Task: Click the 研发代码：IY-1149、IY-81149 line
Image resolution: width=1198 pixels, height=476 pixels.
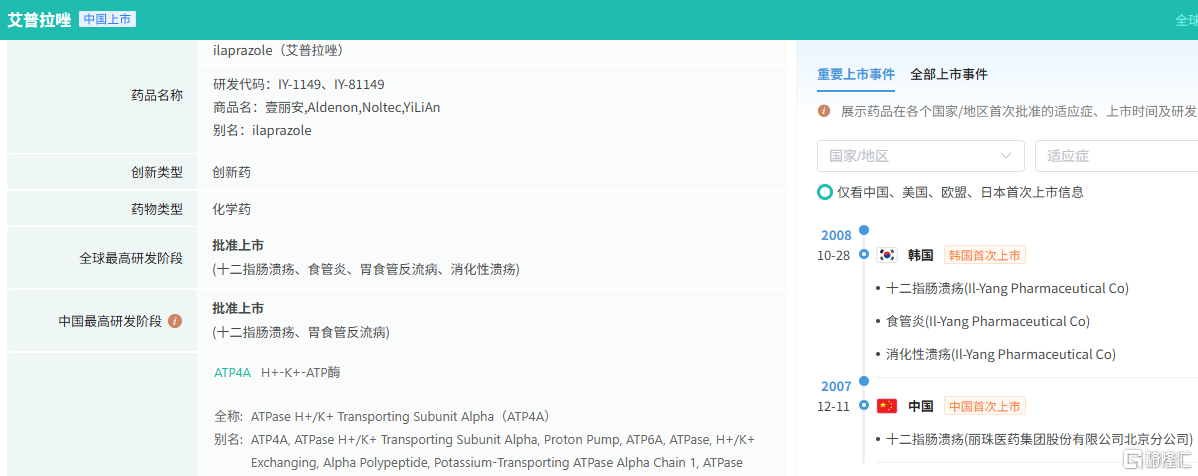Action: (x=299, y=84)
